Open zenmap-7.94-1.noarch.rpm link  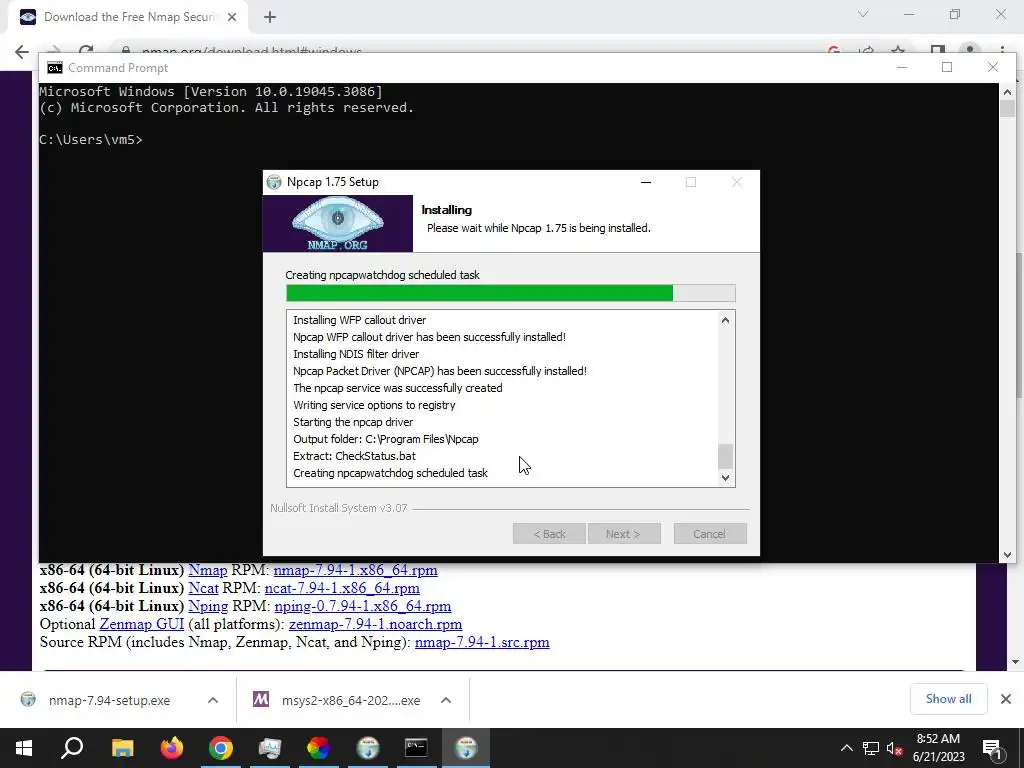click(376, 624)
